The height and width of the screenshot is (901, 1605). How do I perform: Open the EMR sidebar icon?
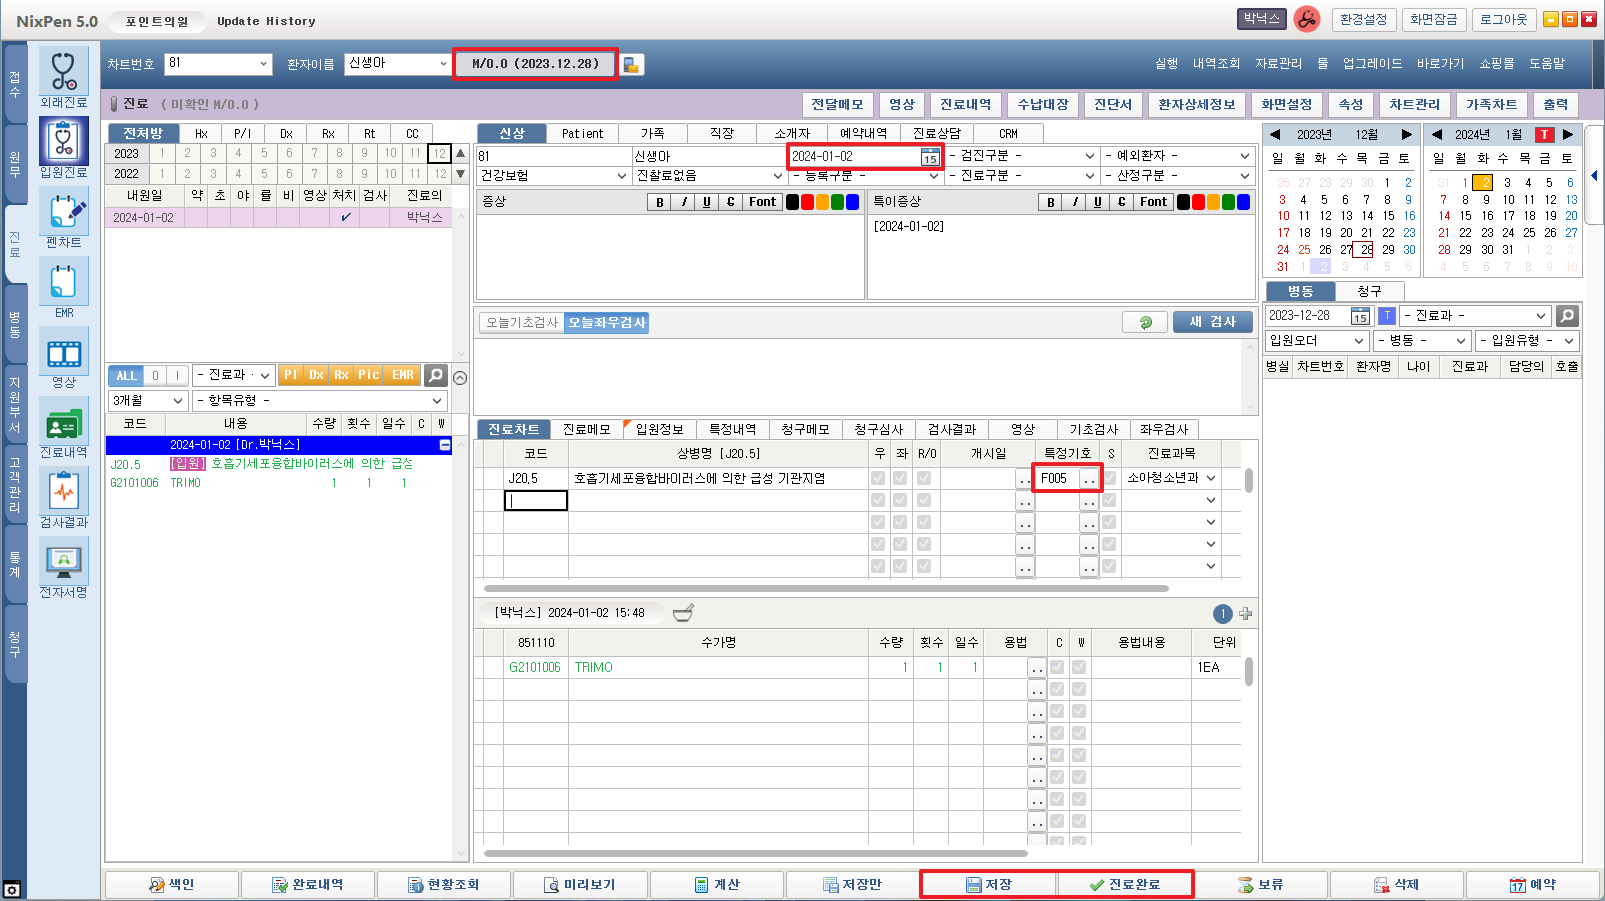63,283
